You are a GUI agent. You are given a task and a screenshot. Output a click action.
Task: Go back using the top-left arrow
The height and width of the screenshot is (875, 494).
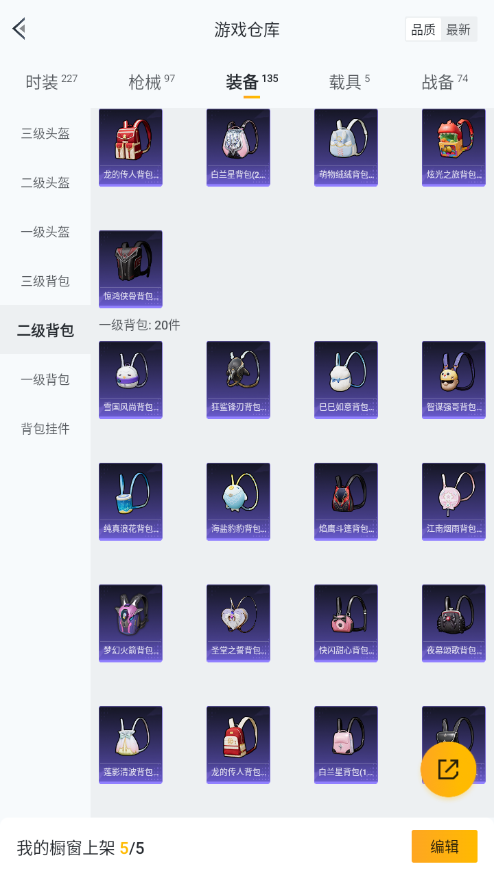click(20, 29)
